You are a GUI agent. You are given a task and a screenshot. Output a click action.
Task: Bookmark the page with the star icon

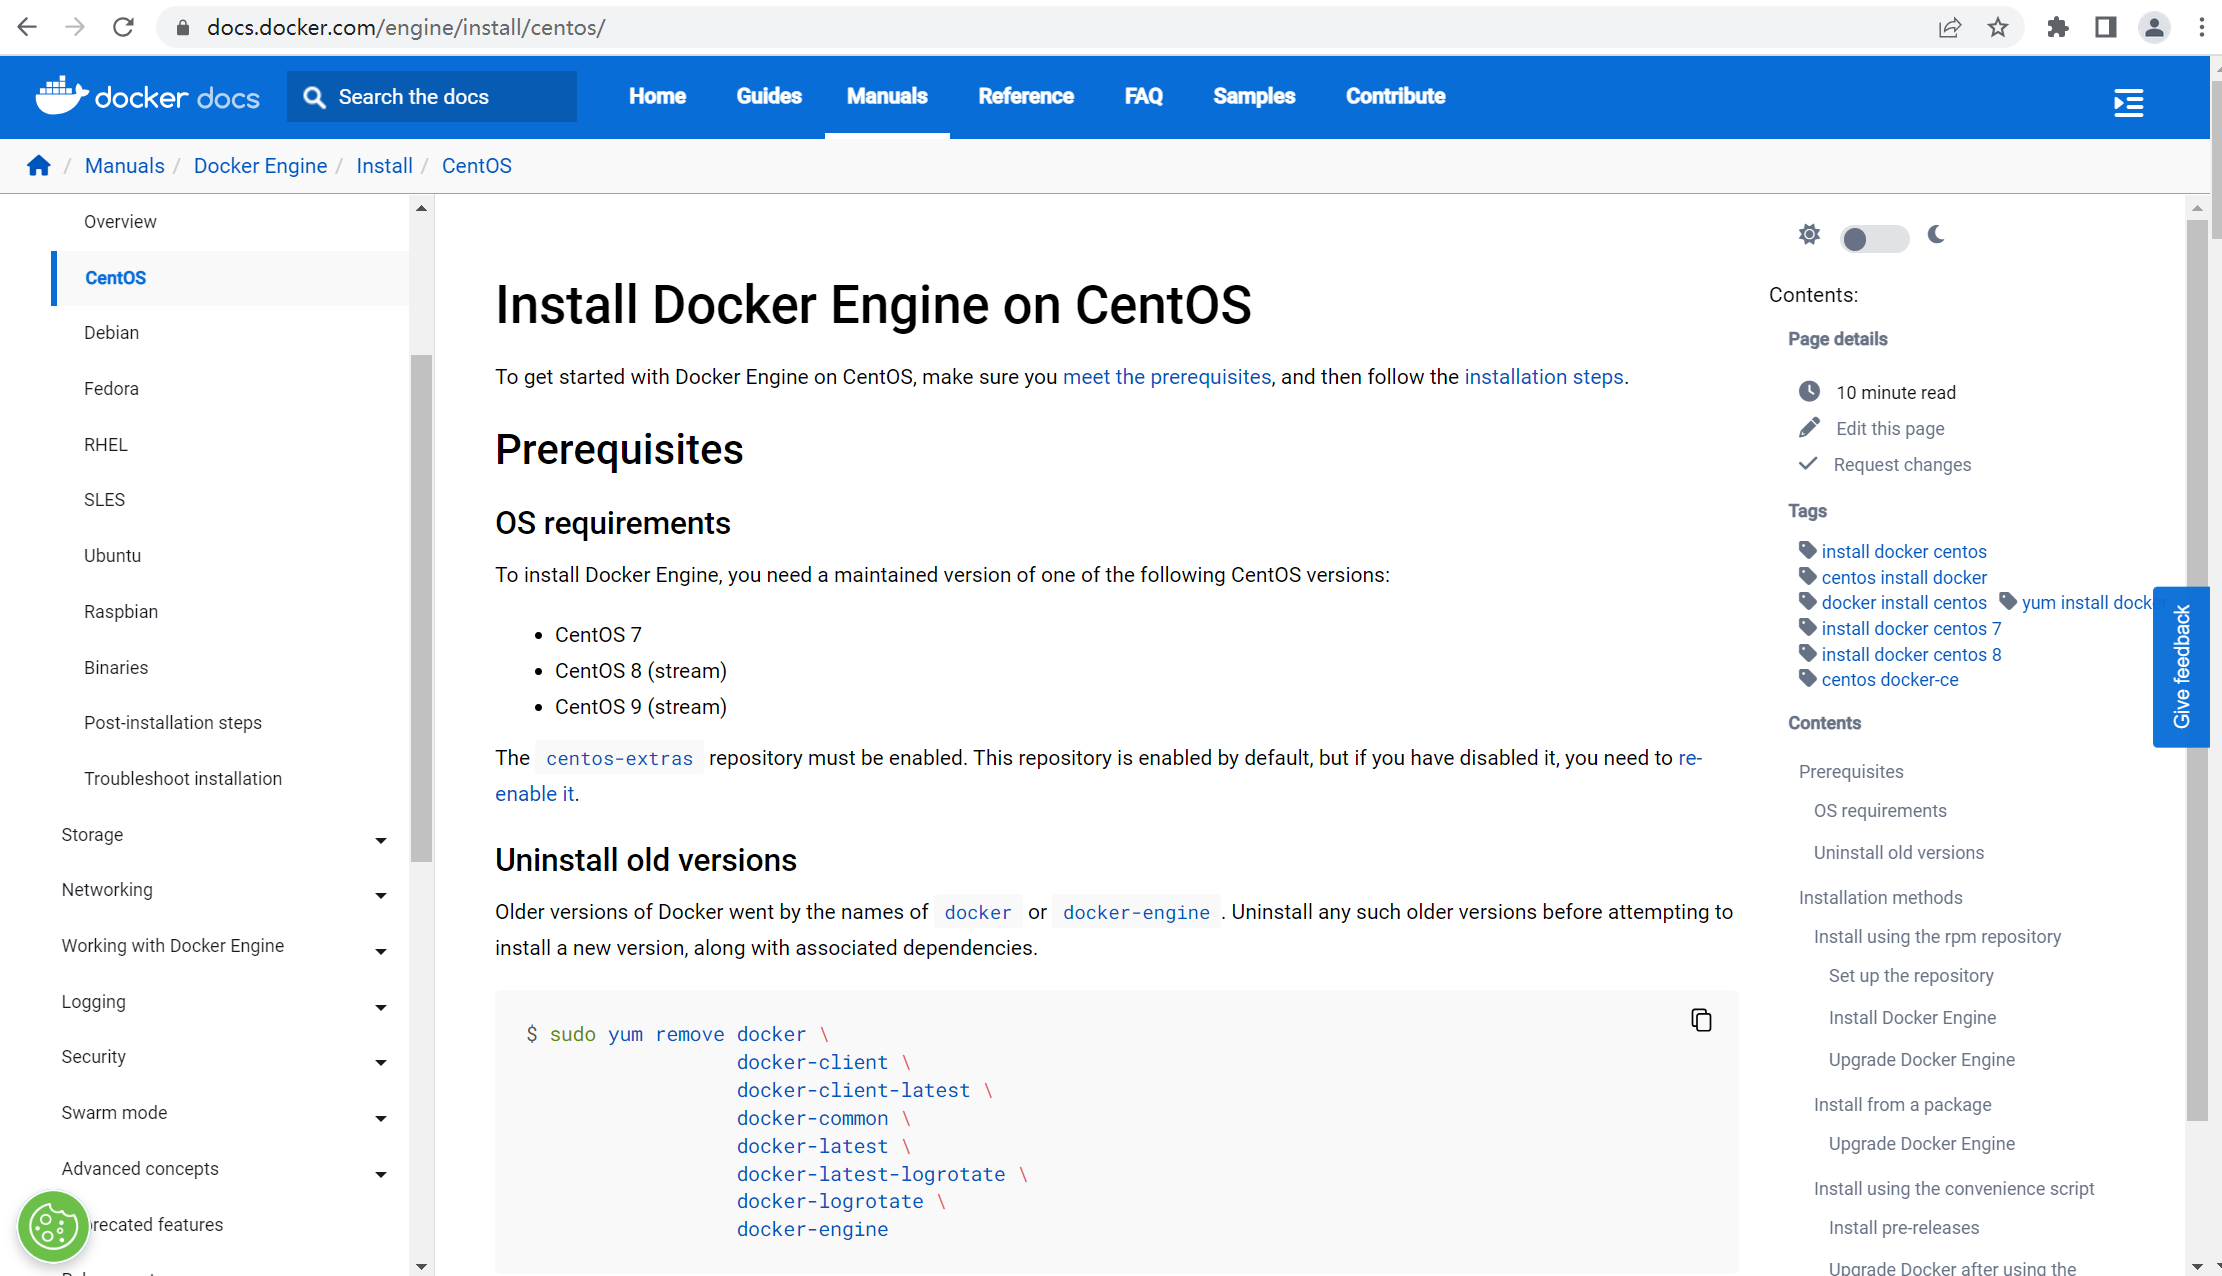(1998, 27)
